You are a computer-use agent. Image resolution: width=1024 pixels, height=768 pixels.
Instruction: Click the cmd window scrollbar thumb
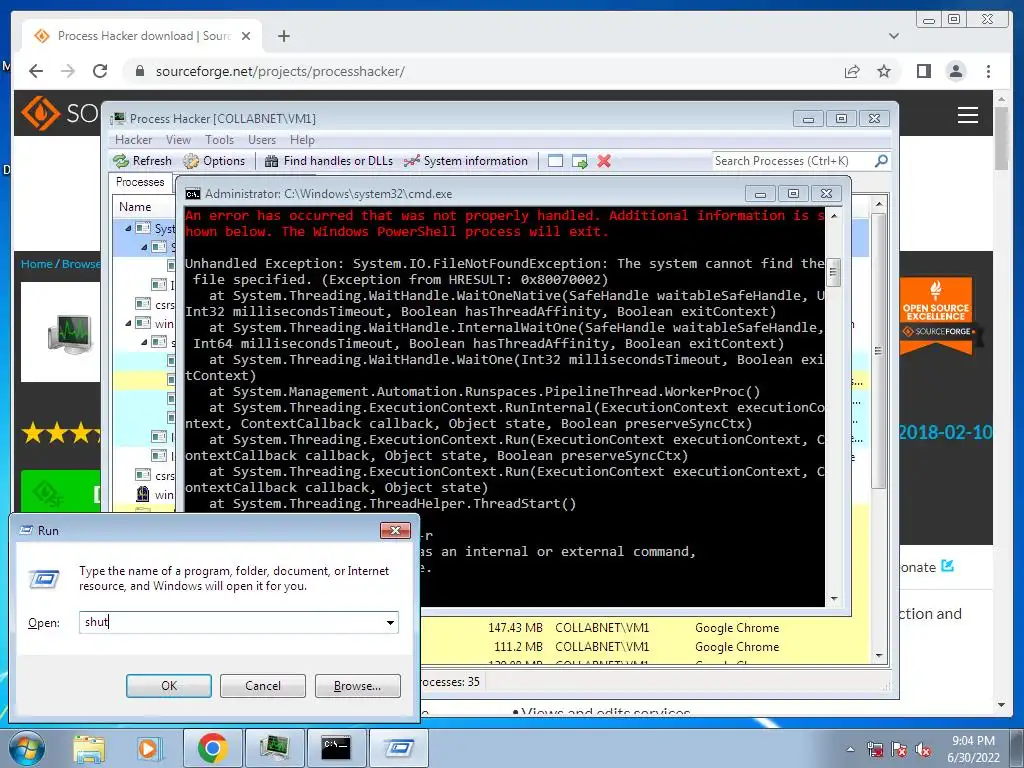834,272
